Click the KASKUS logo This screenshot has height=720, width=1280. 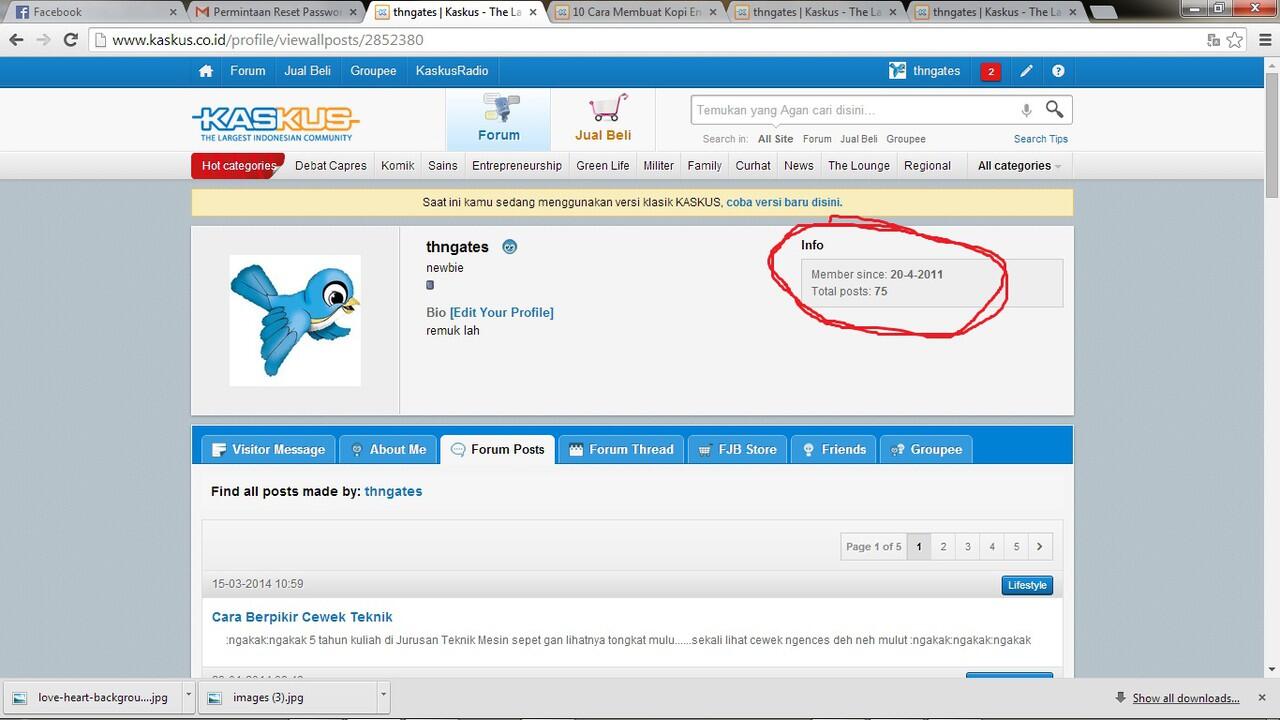click(x=276, y=124)
